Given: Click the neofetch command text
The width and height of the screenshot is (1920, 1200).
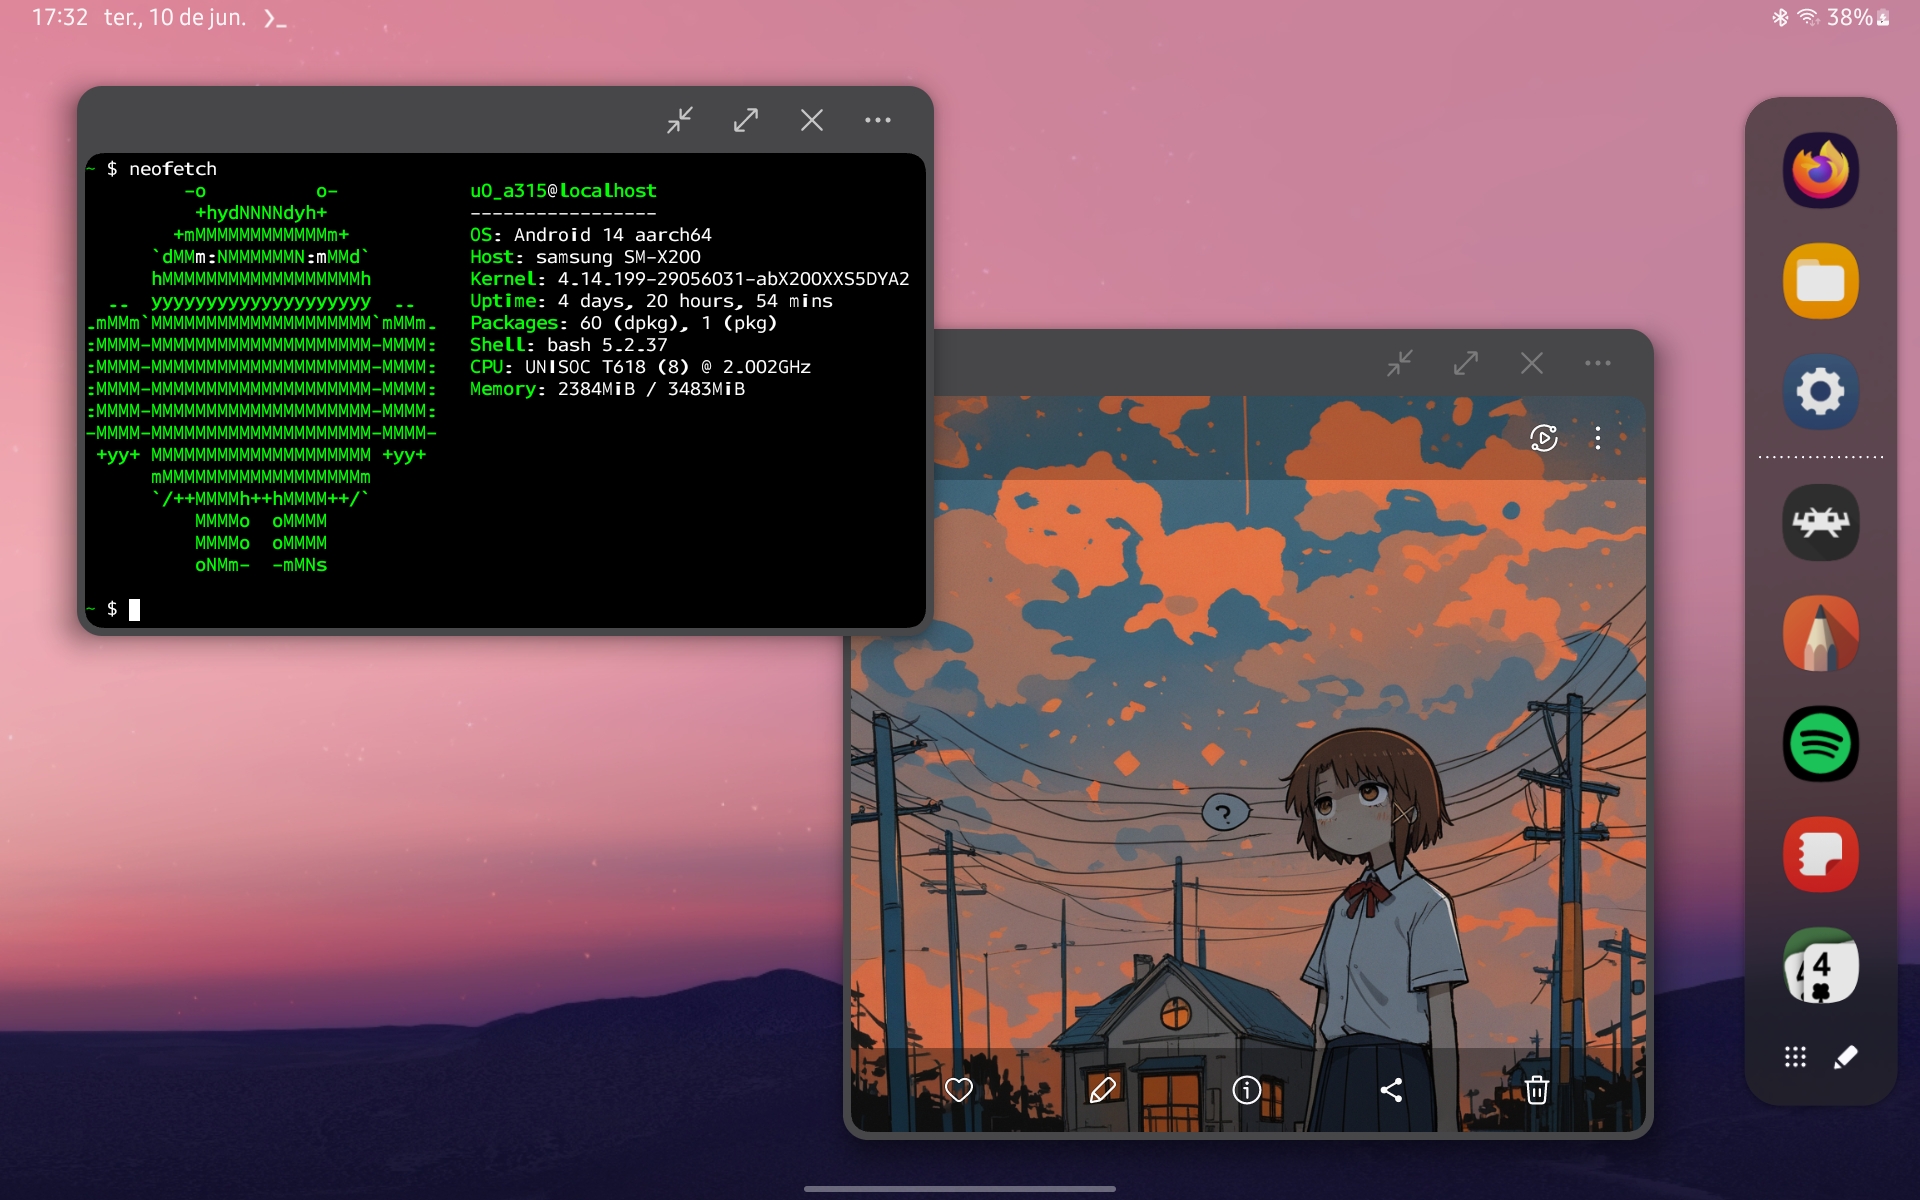Looking at the screenshot, I should pos(172,169).
